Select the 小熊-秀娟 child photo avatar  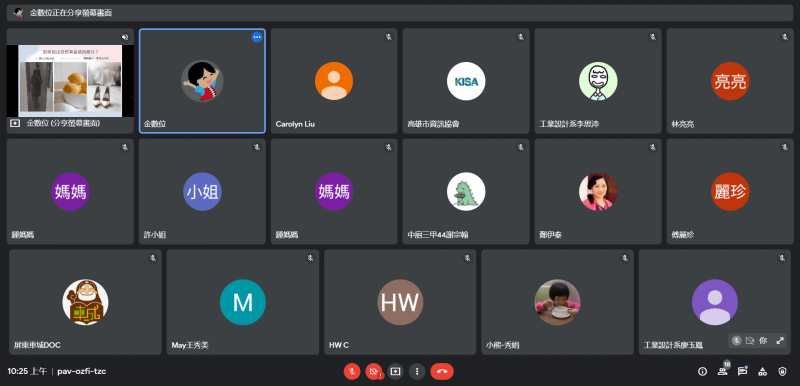(557, 302)
